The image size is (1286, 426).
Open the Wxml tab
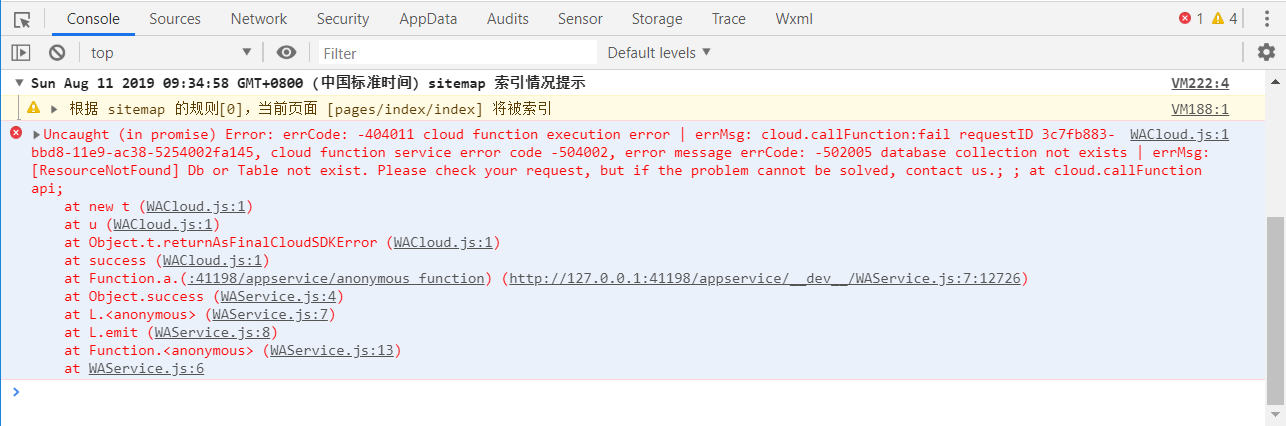click(794, 19)
